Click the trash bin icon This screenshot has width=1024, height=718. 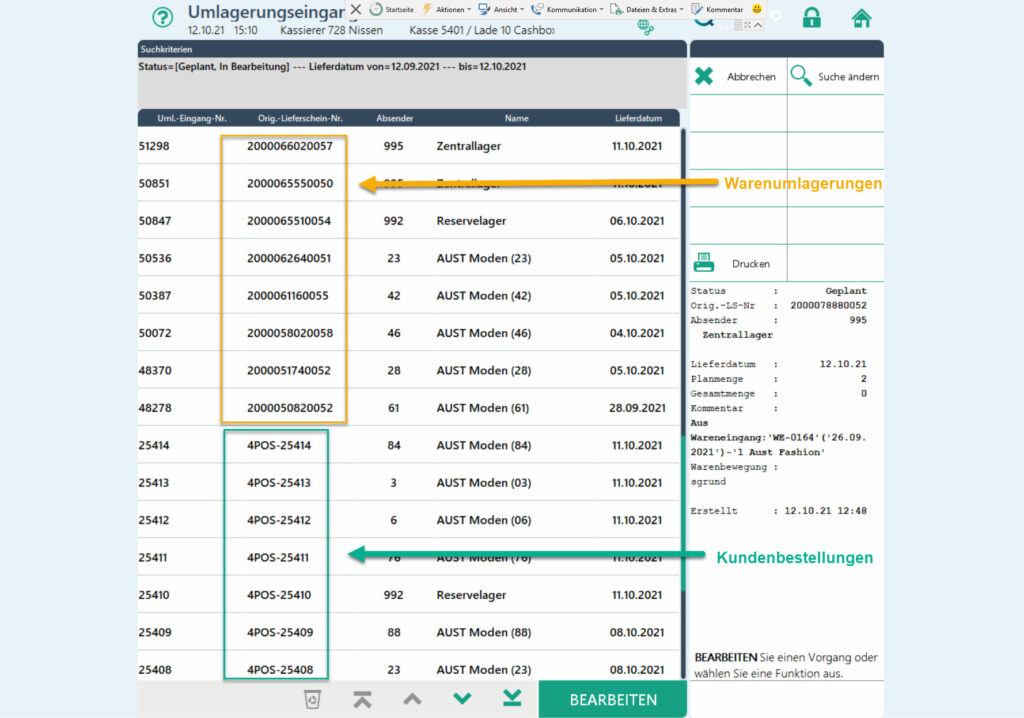[x=312, y=699]
